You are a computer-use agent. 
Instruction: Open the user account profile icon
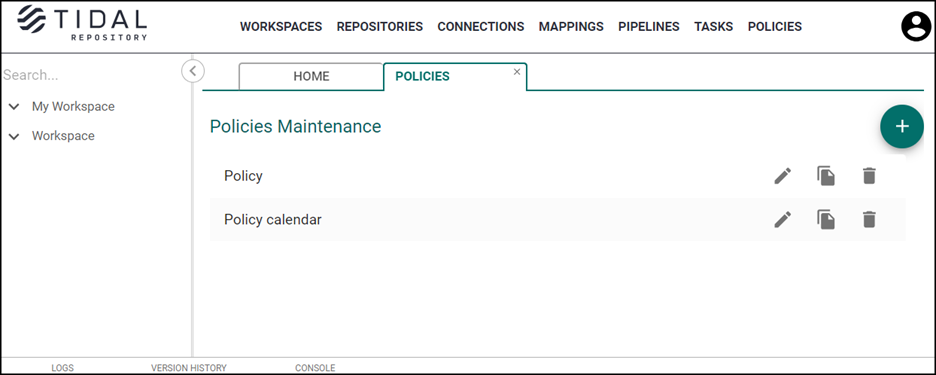pyautogui.click(x=916, y=26)
